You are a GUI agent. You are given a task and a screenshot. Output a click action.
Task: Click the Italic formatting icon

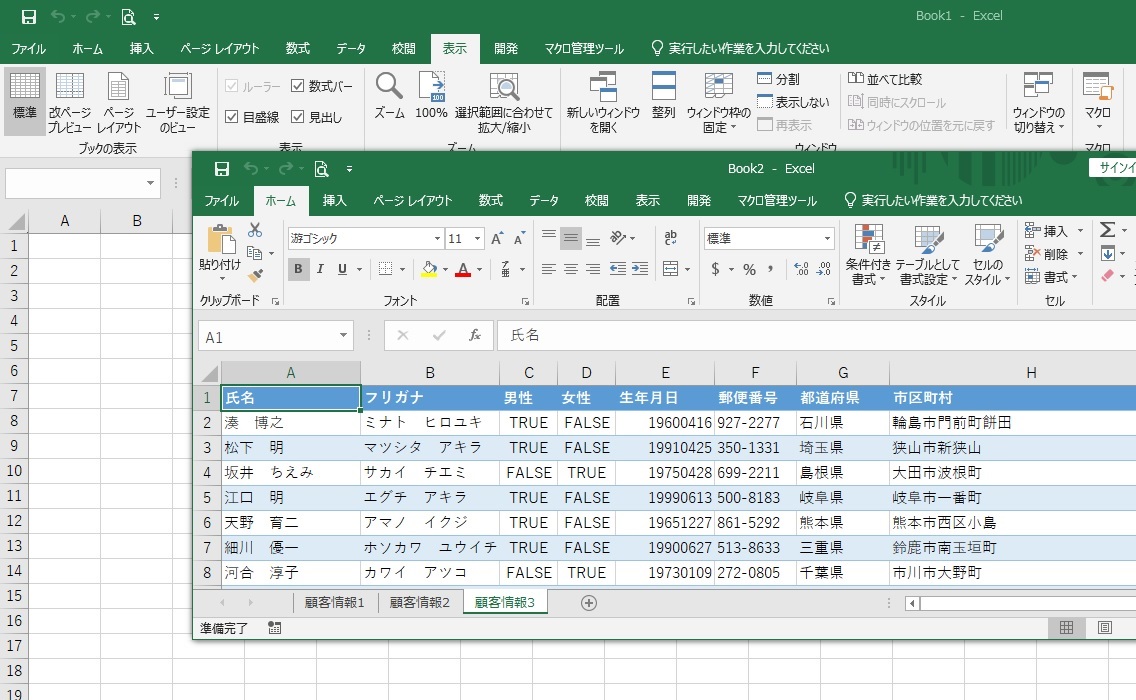tap(320, 269)
